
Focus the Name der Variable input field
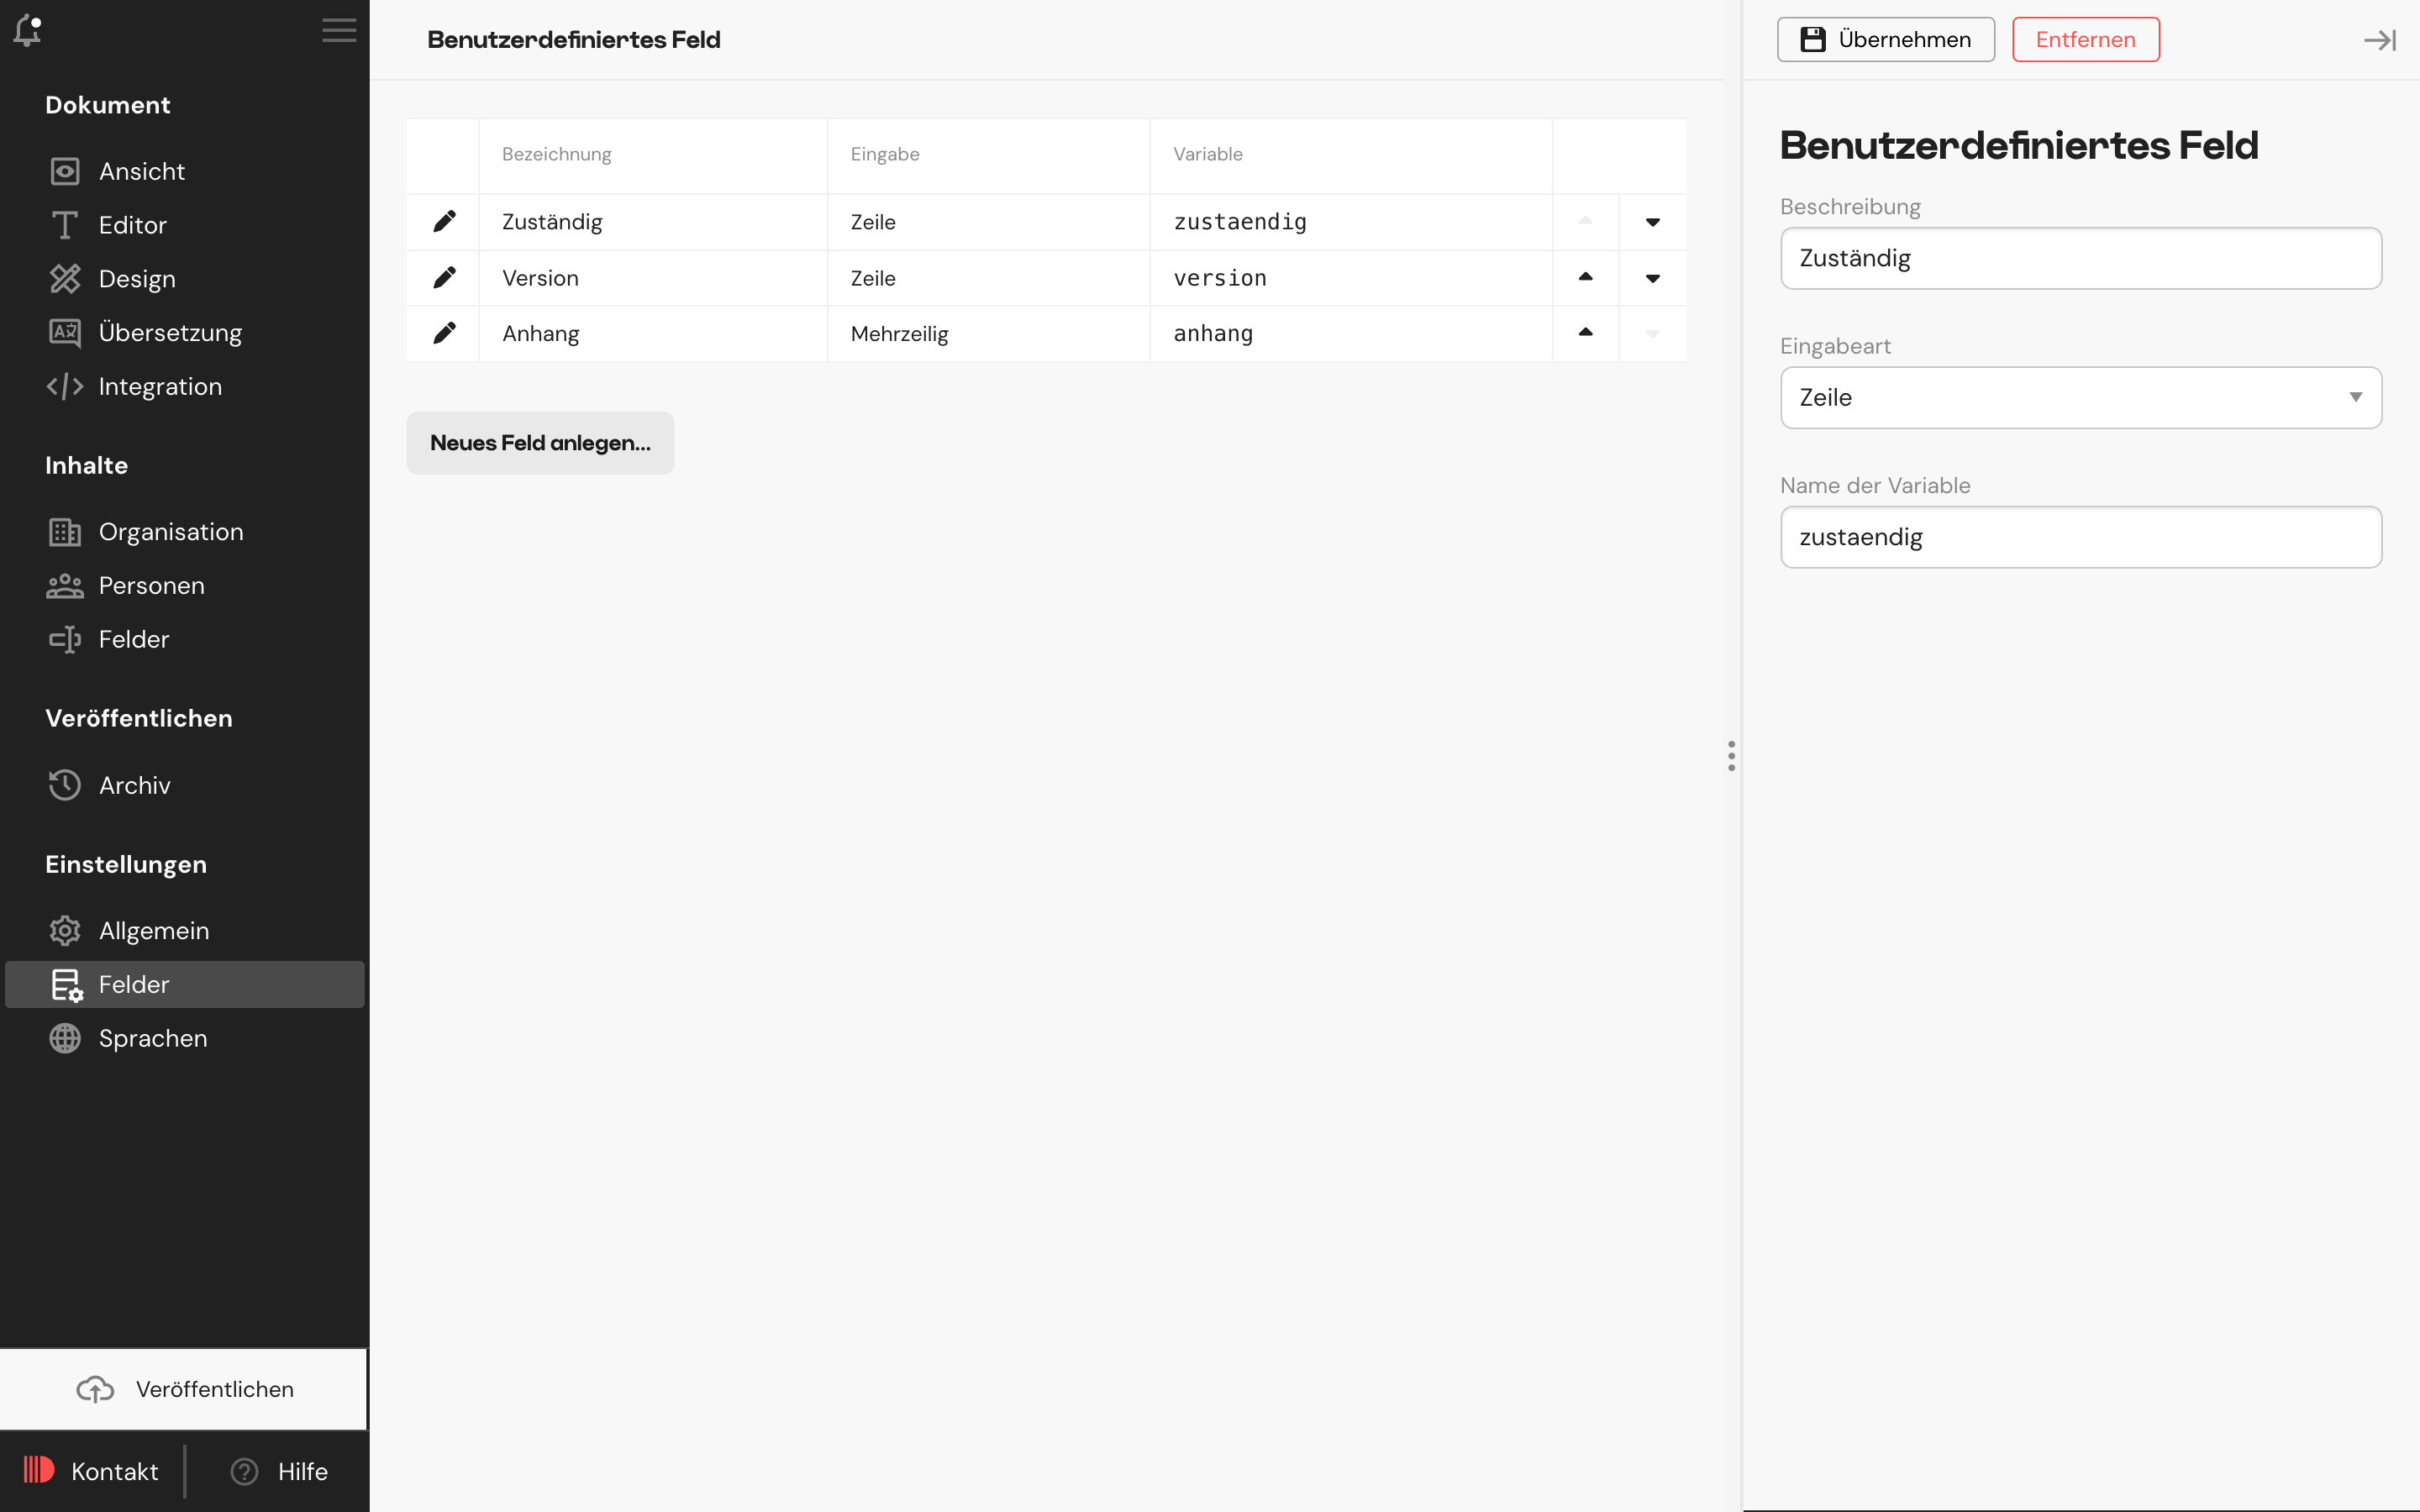(2080, 536)
